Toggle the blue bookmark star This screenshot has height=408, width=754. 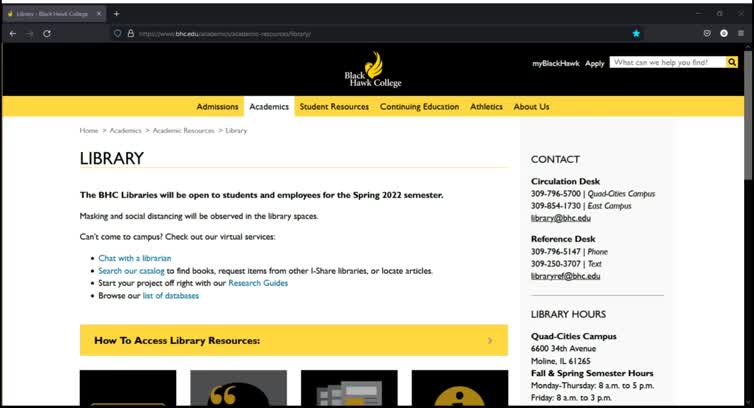click(x=636, y=34)
